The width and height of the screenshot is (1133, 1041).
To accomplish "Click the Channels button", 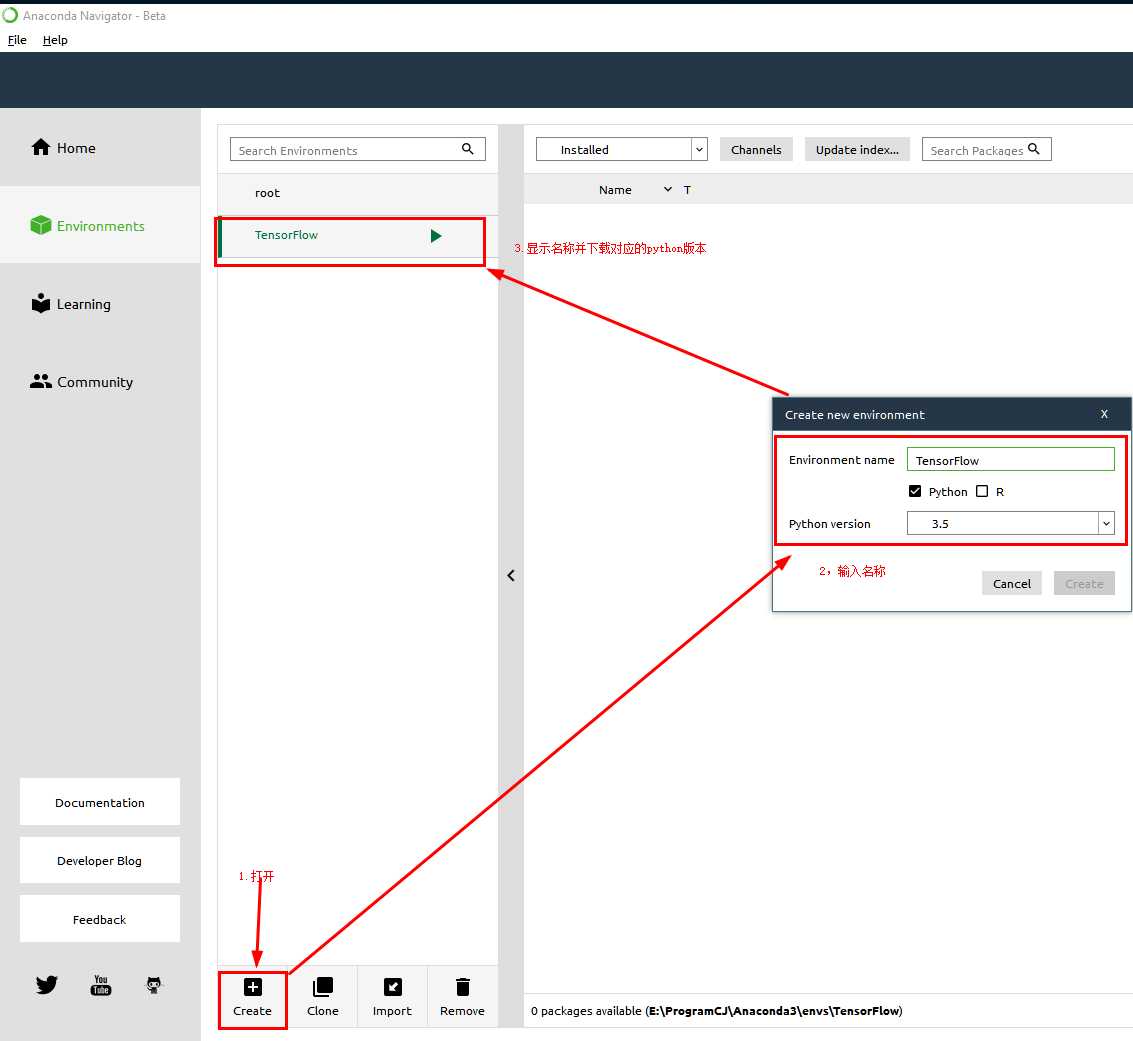I will pos(756,150).
